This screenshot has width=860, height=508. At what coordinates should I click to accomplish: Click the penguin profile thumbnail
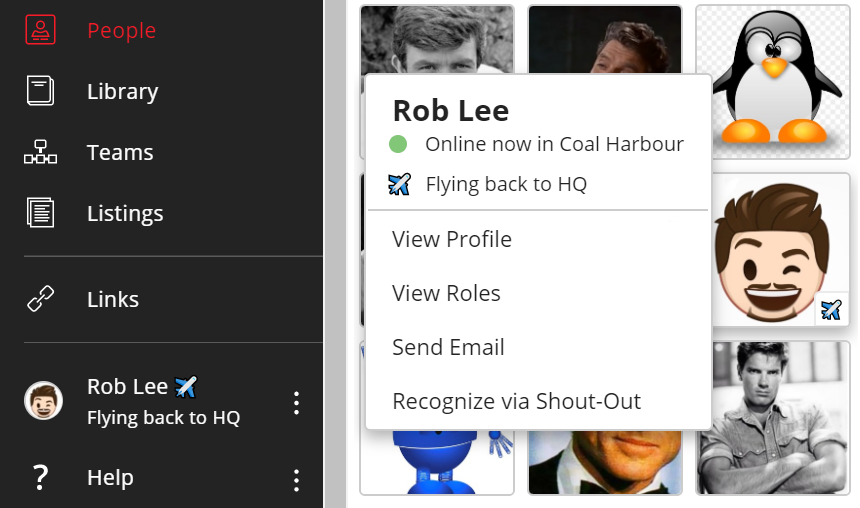point(773,82)
